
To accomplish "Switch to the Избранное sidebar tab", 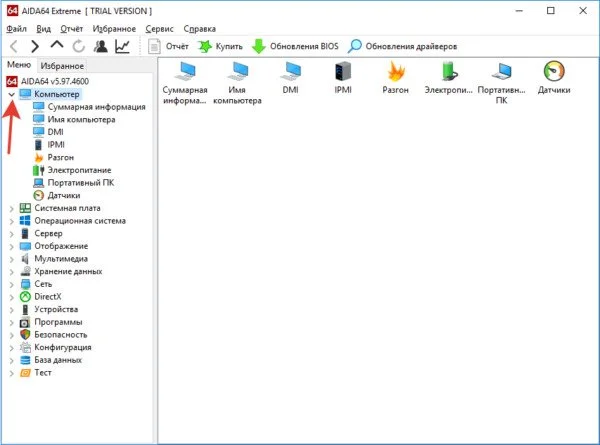I will tap(62, 66).
